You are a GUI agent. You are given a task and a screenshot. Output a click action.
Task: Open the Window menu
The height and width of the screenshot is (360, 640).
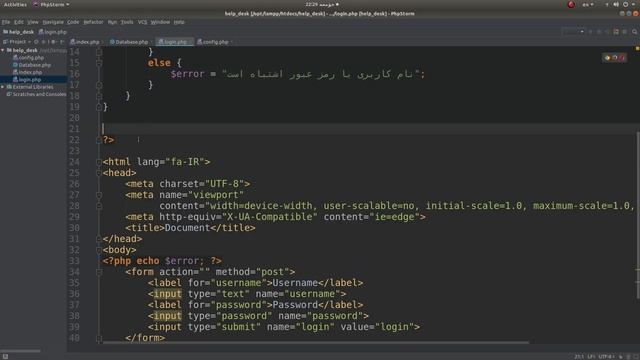coord(160,22)
